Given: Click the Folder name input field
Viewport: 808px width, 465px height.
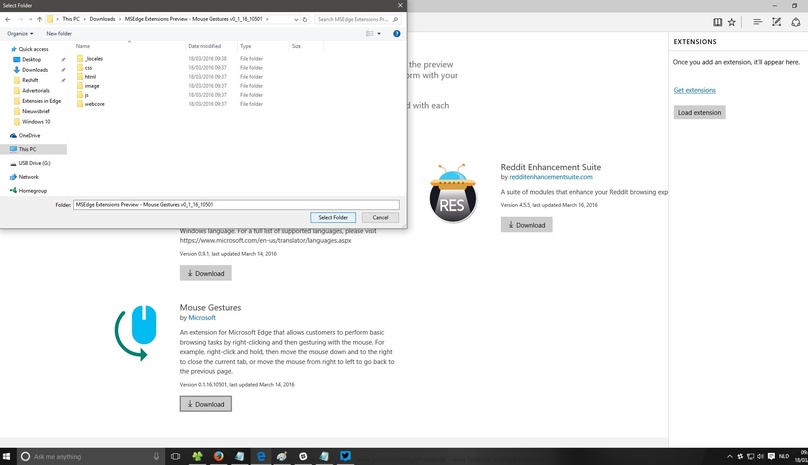Looking at the screenshot, I should 236,205.
